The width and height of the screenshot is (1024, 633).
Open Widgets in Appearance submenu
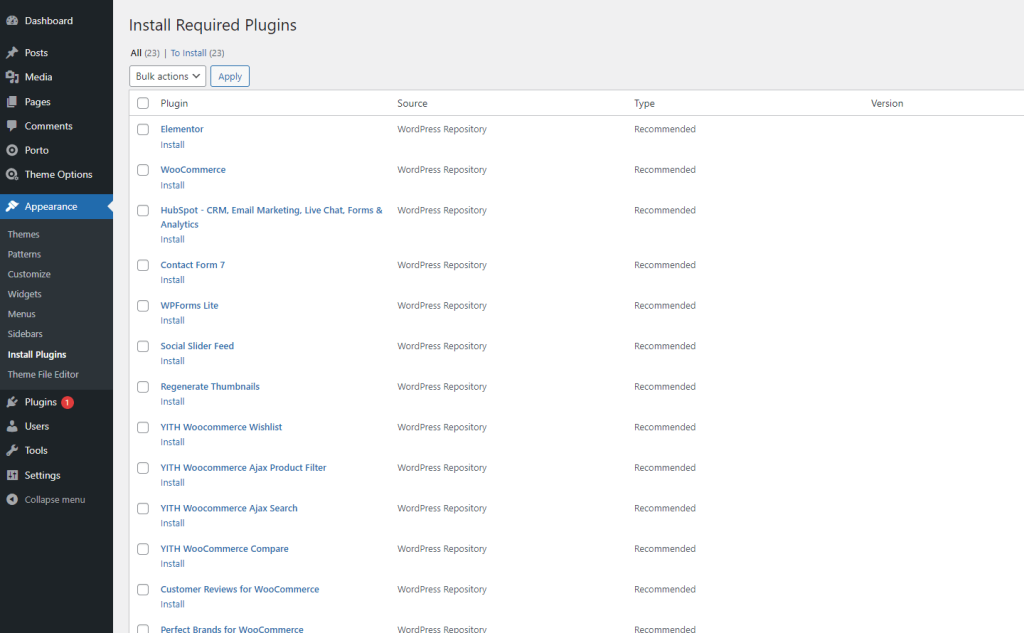[x=24, y=294]
